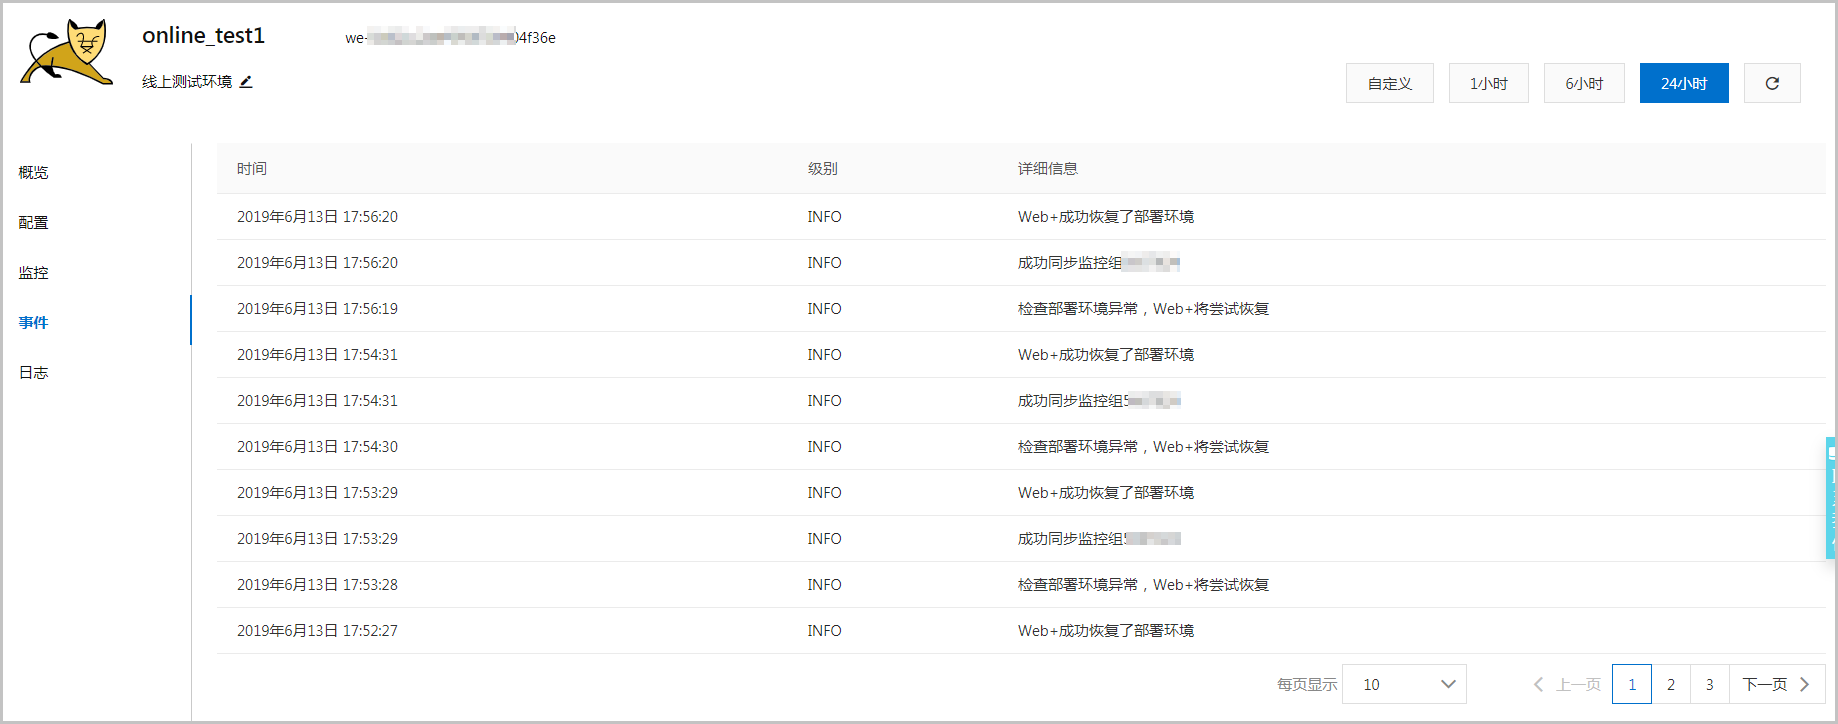This screenshot has height=724, width=1838.
Task: Open the 监控 section
Action: [33, 272]
